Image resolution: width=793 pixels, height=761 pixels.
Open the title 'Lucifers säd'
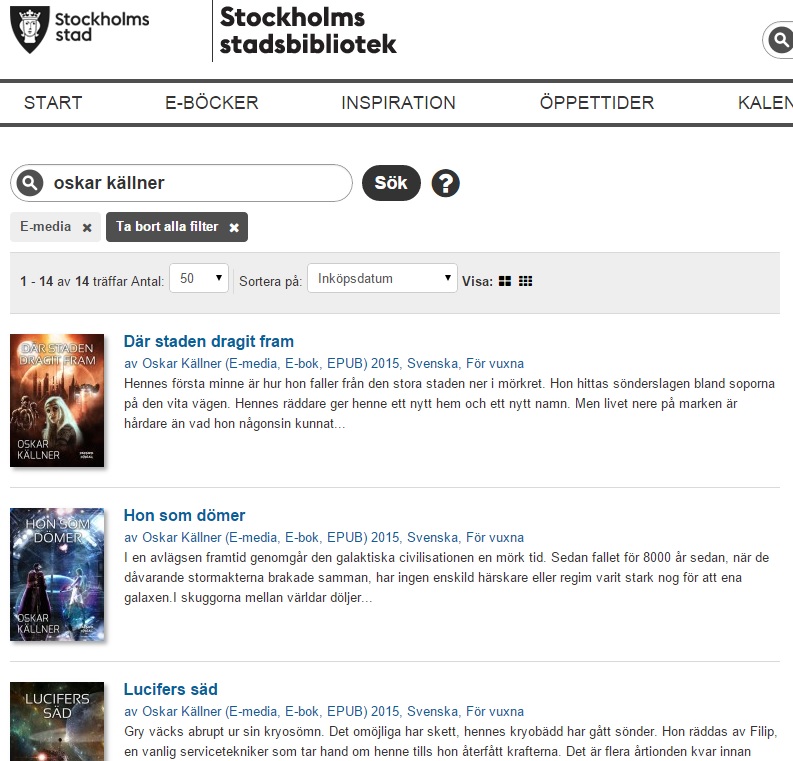pos(171,689)
